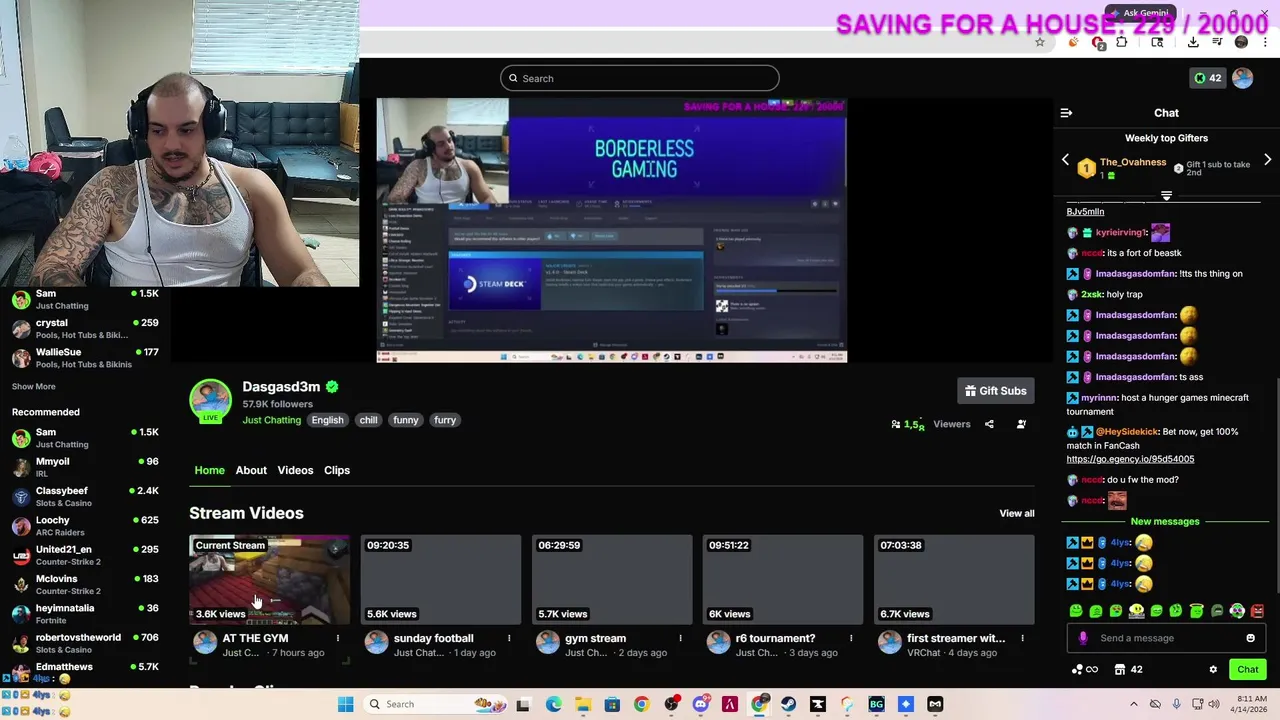Select the funny tag

(405, 420)
